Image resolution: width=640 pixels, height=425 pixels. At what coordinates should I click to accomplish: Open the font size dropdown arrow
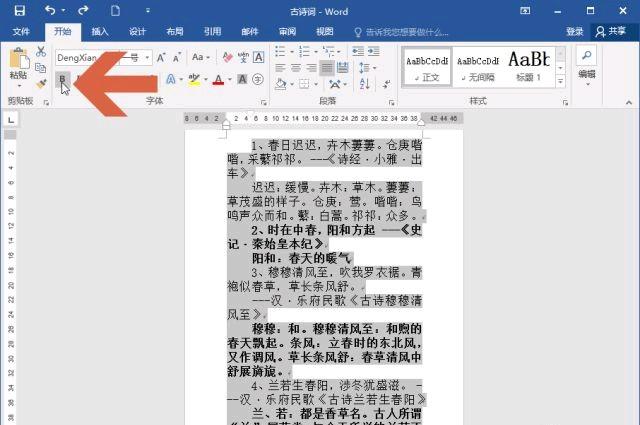click(x=147, y=58)
